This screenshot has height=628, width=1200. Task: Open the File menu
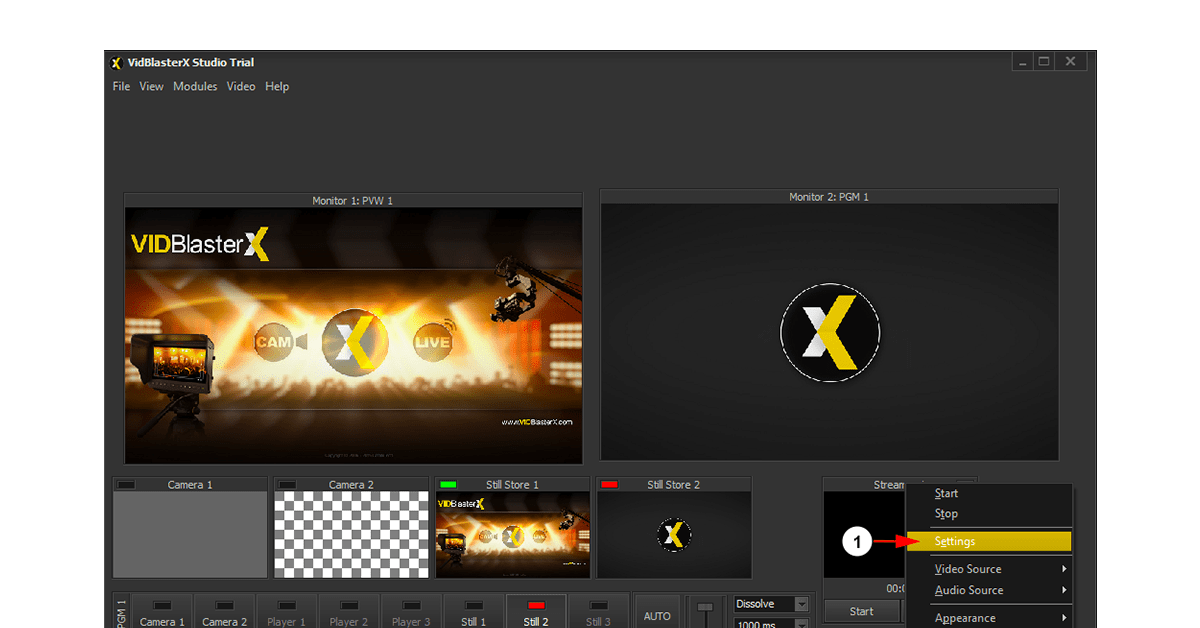tap(121, 86)
